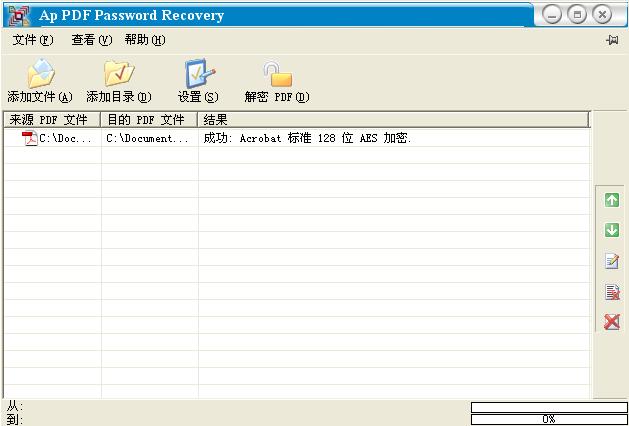629x426 pixels.
Task: Open the Help (帮助) menu
Action: pos(145,40)
